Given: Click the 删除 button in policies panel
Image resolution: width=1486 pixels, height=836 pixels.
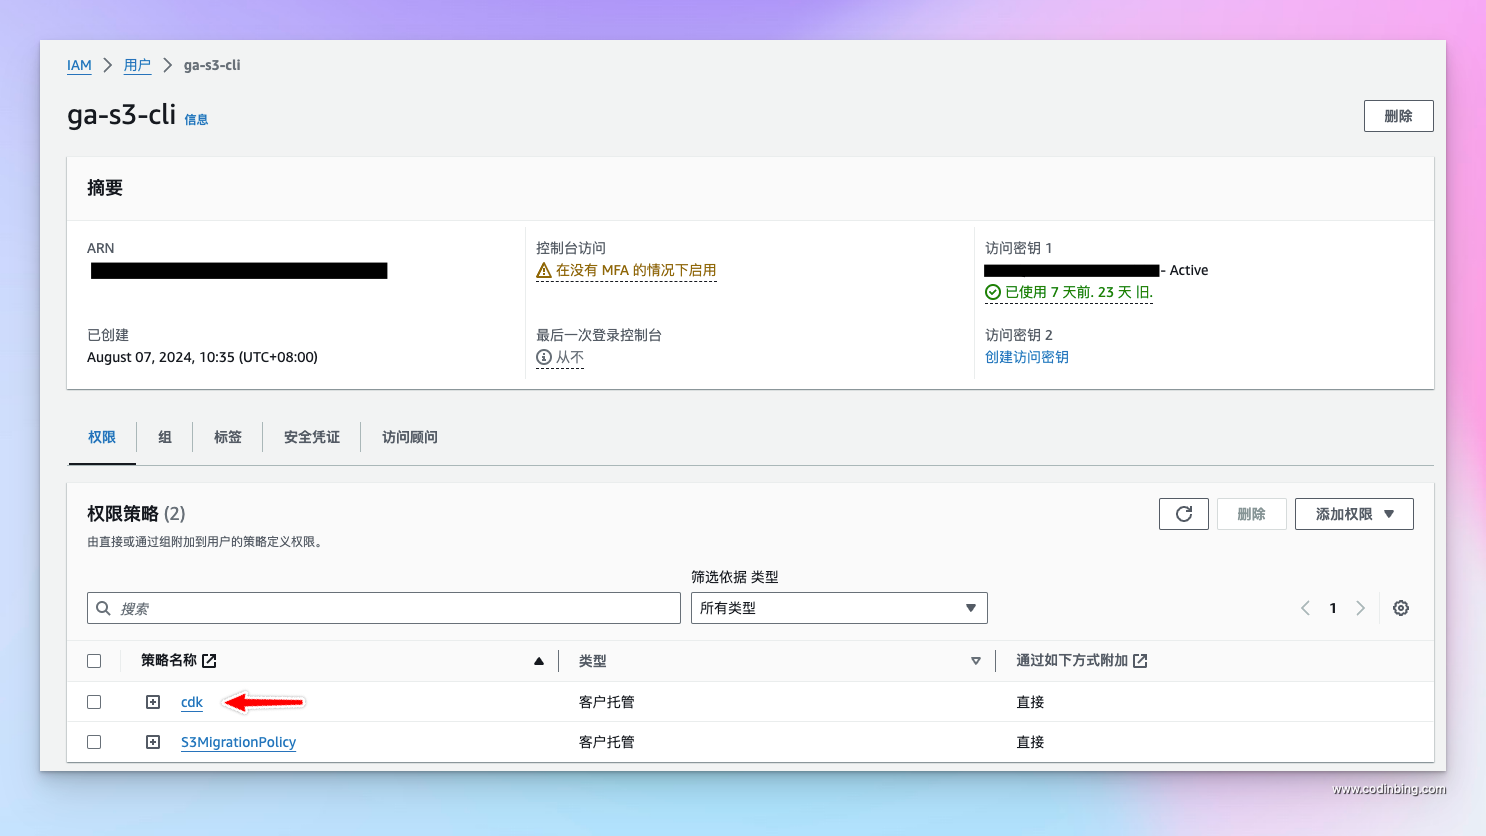Looking at the screenshot, I should click(x=1251, y=514).
